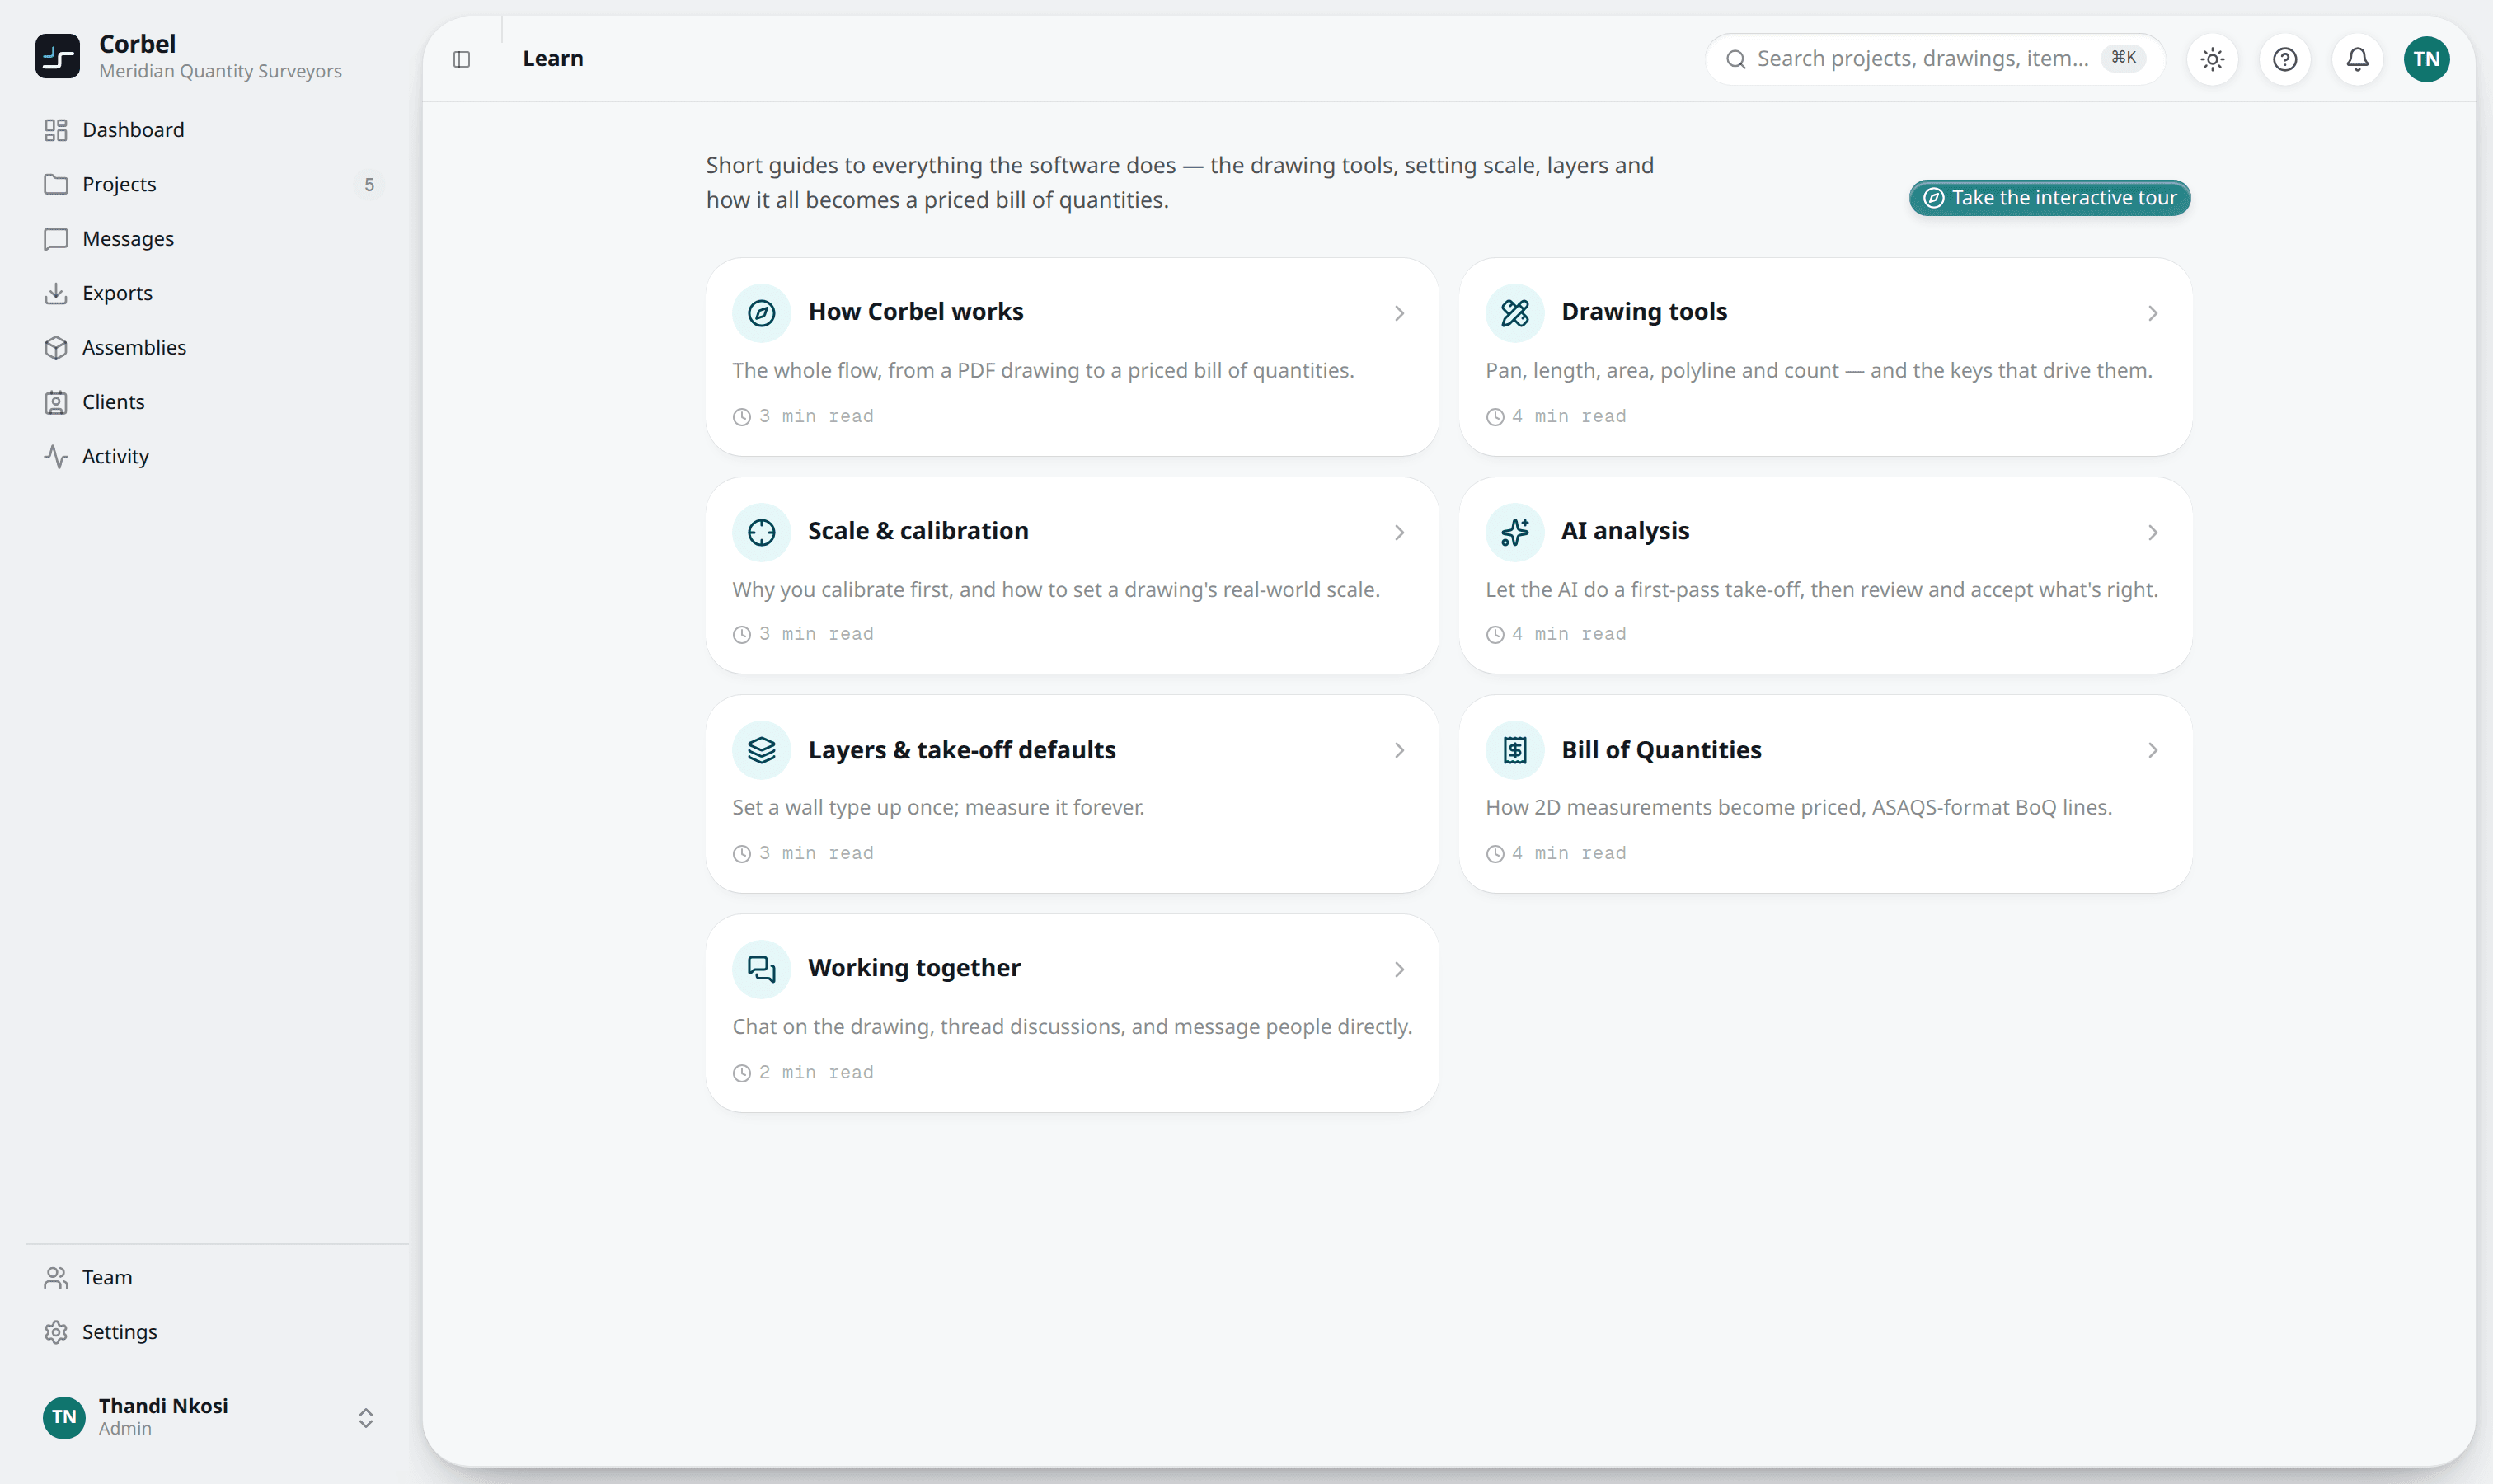Click the Settings gear icon

pyautogui.click(x=56, y=1332)
